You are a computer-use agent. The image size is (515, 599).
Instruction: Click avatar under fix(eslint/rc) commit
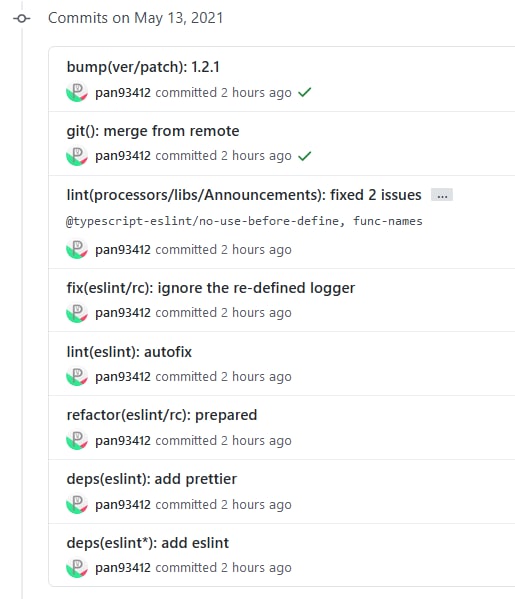[x=77, y=312]
